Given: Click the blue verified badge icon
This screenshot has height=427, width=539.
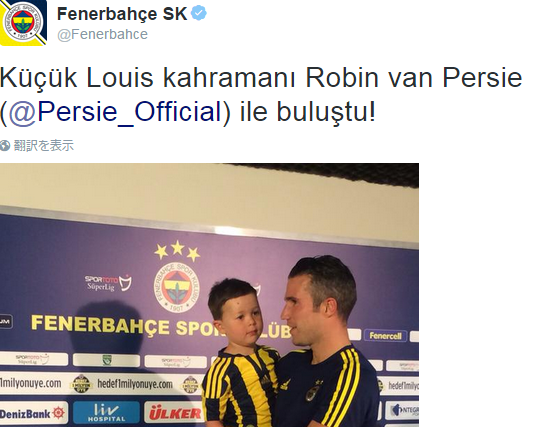Looking at the screenshot, I should pos(199,13).
